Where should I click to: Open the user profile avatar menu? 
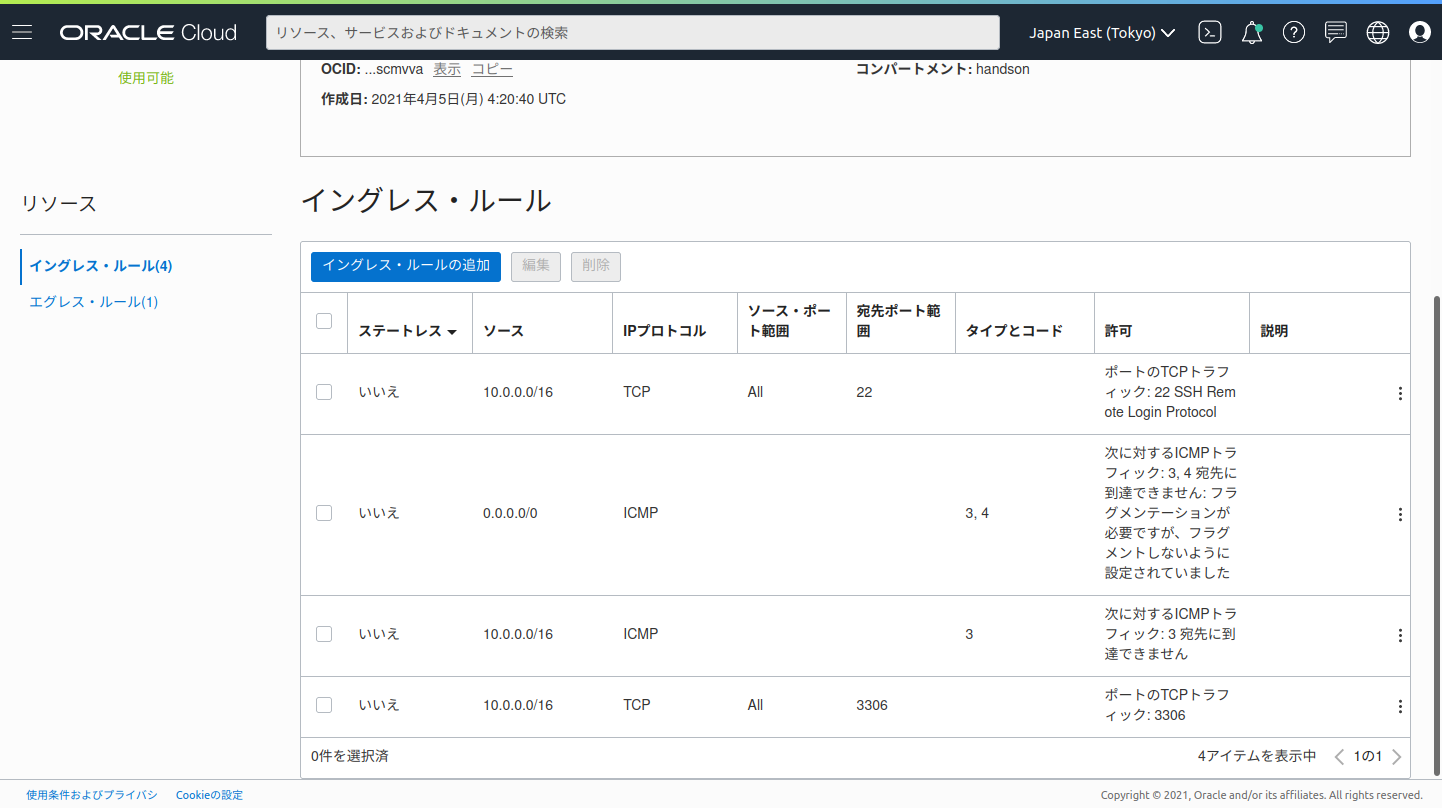click(x=1420, y=33)
